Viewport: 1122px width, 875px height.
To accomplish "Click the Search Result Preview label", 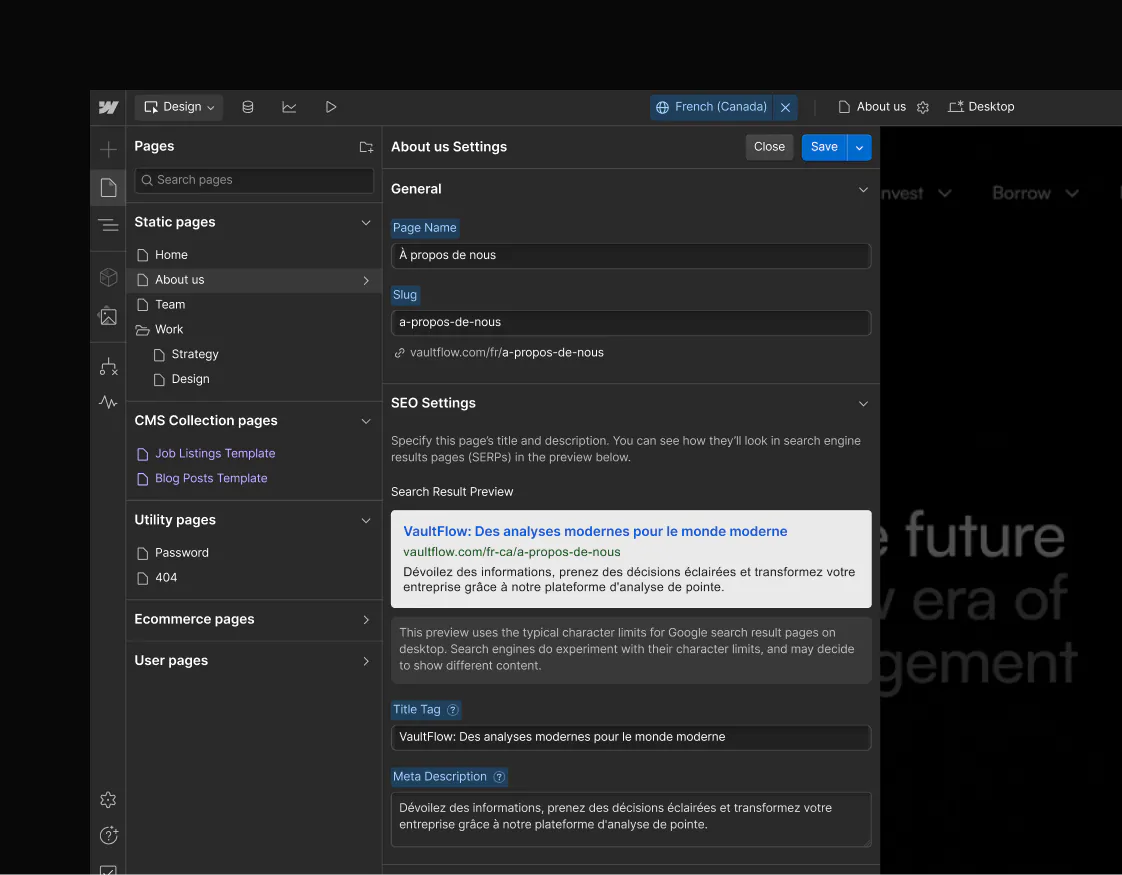I will 452,492.
